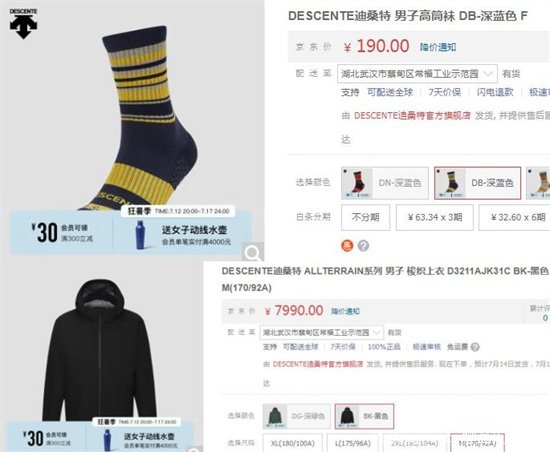Open DESCENTE迪桑特官方旗舰店 store link for socks
Viewport: 550px width, 452px height.
[x=412, y=115]
